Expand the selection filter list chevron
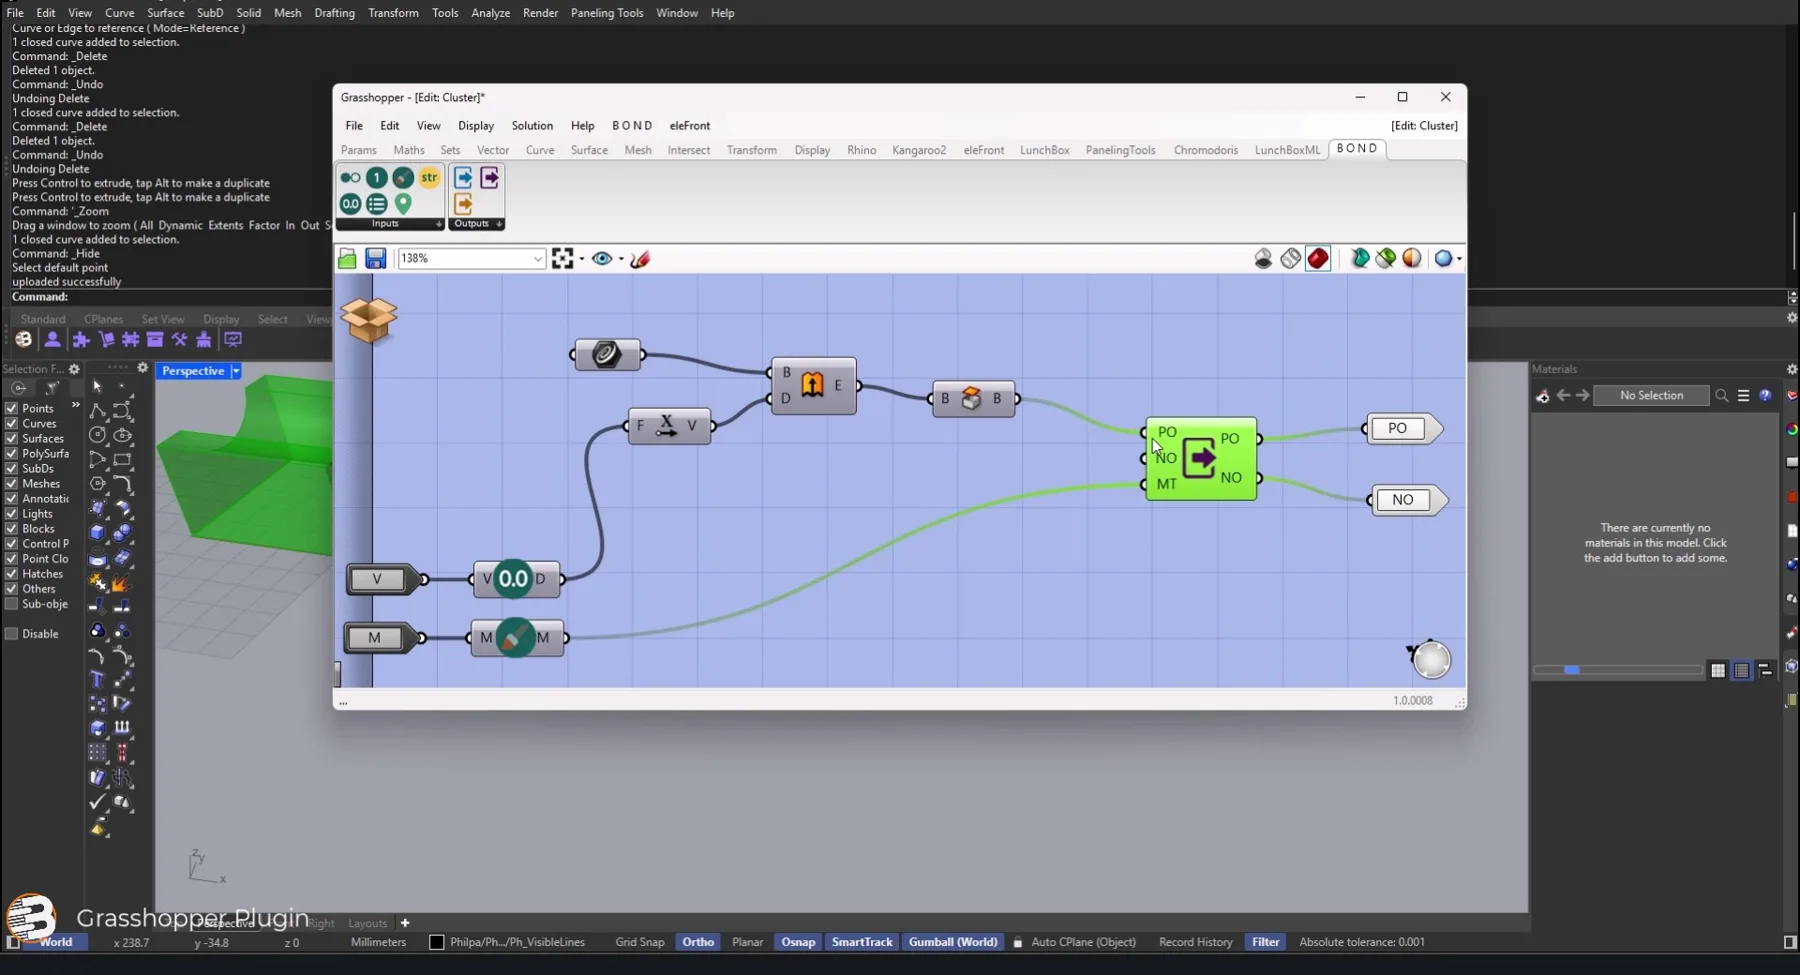Screen dimensions: 1800x975 pos(75,405)
